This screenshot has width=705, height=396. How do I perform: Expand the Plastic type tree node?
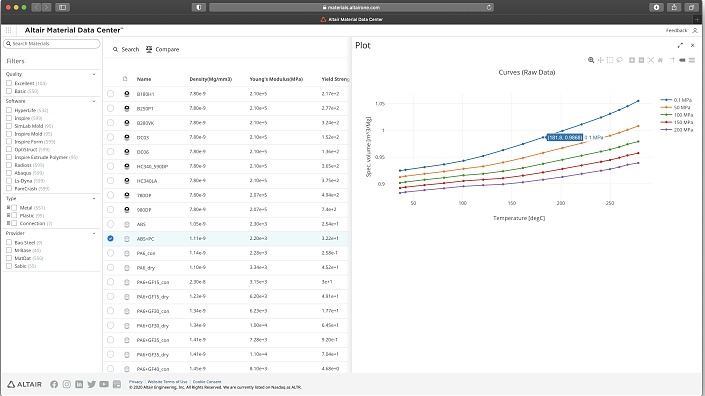[x=8, y=215]
